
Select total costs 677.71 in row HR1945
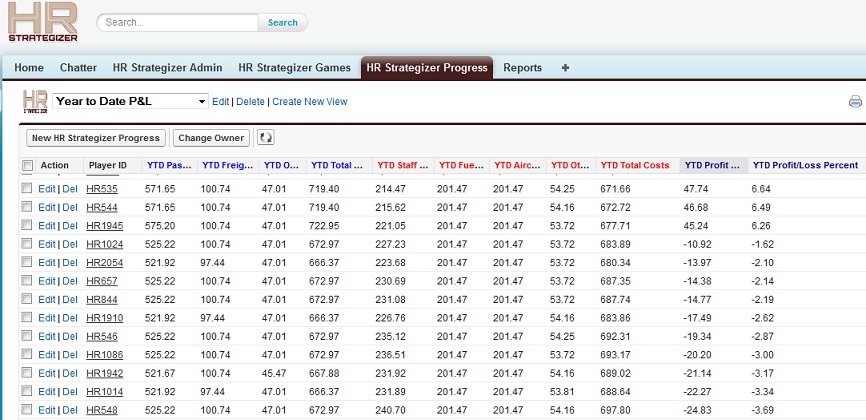(613, 225)
